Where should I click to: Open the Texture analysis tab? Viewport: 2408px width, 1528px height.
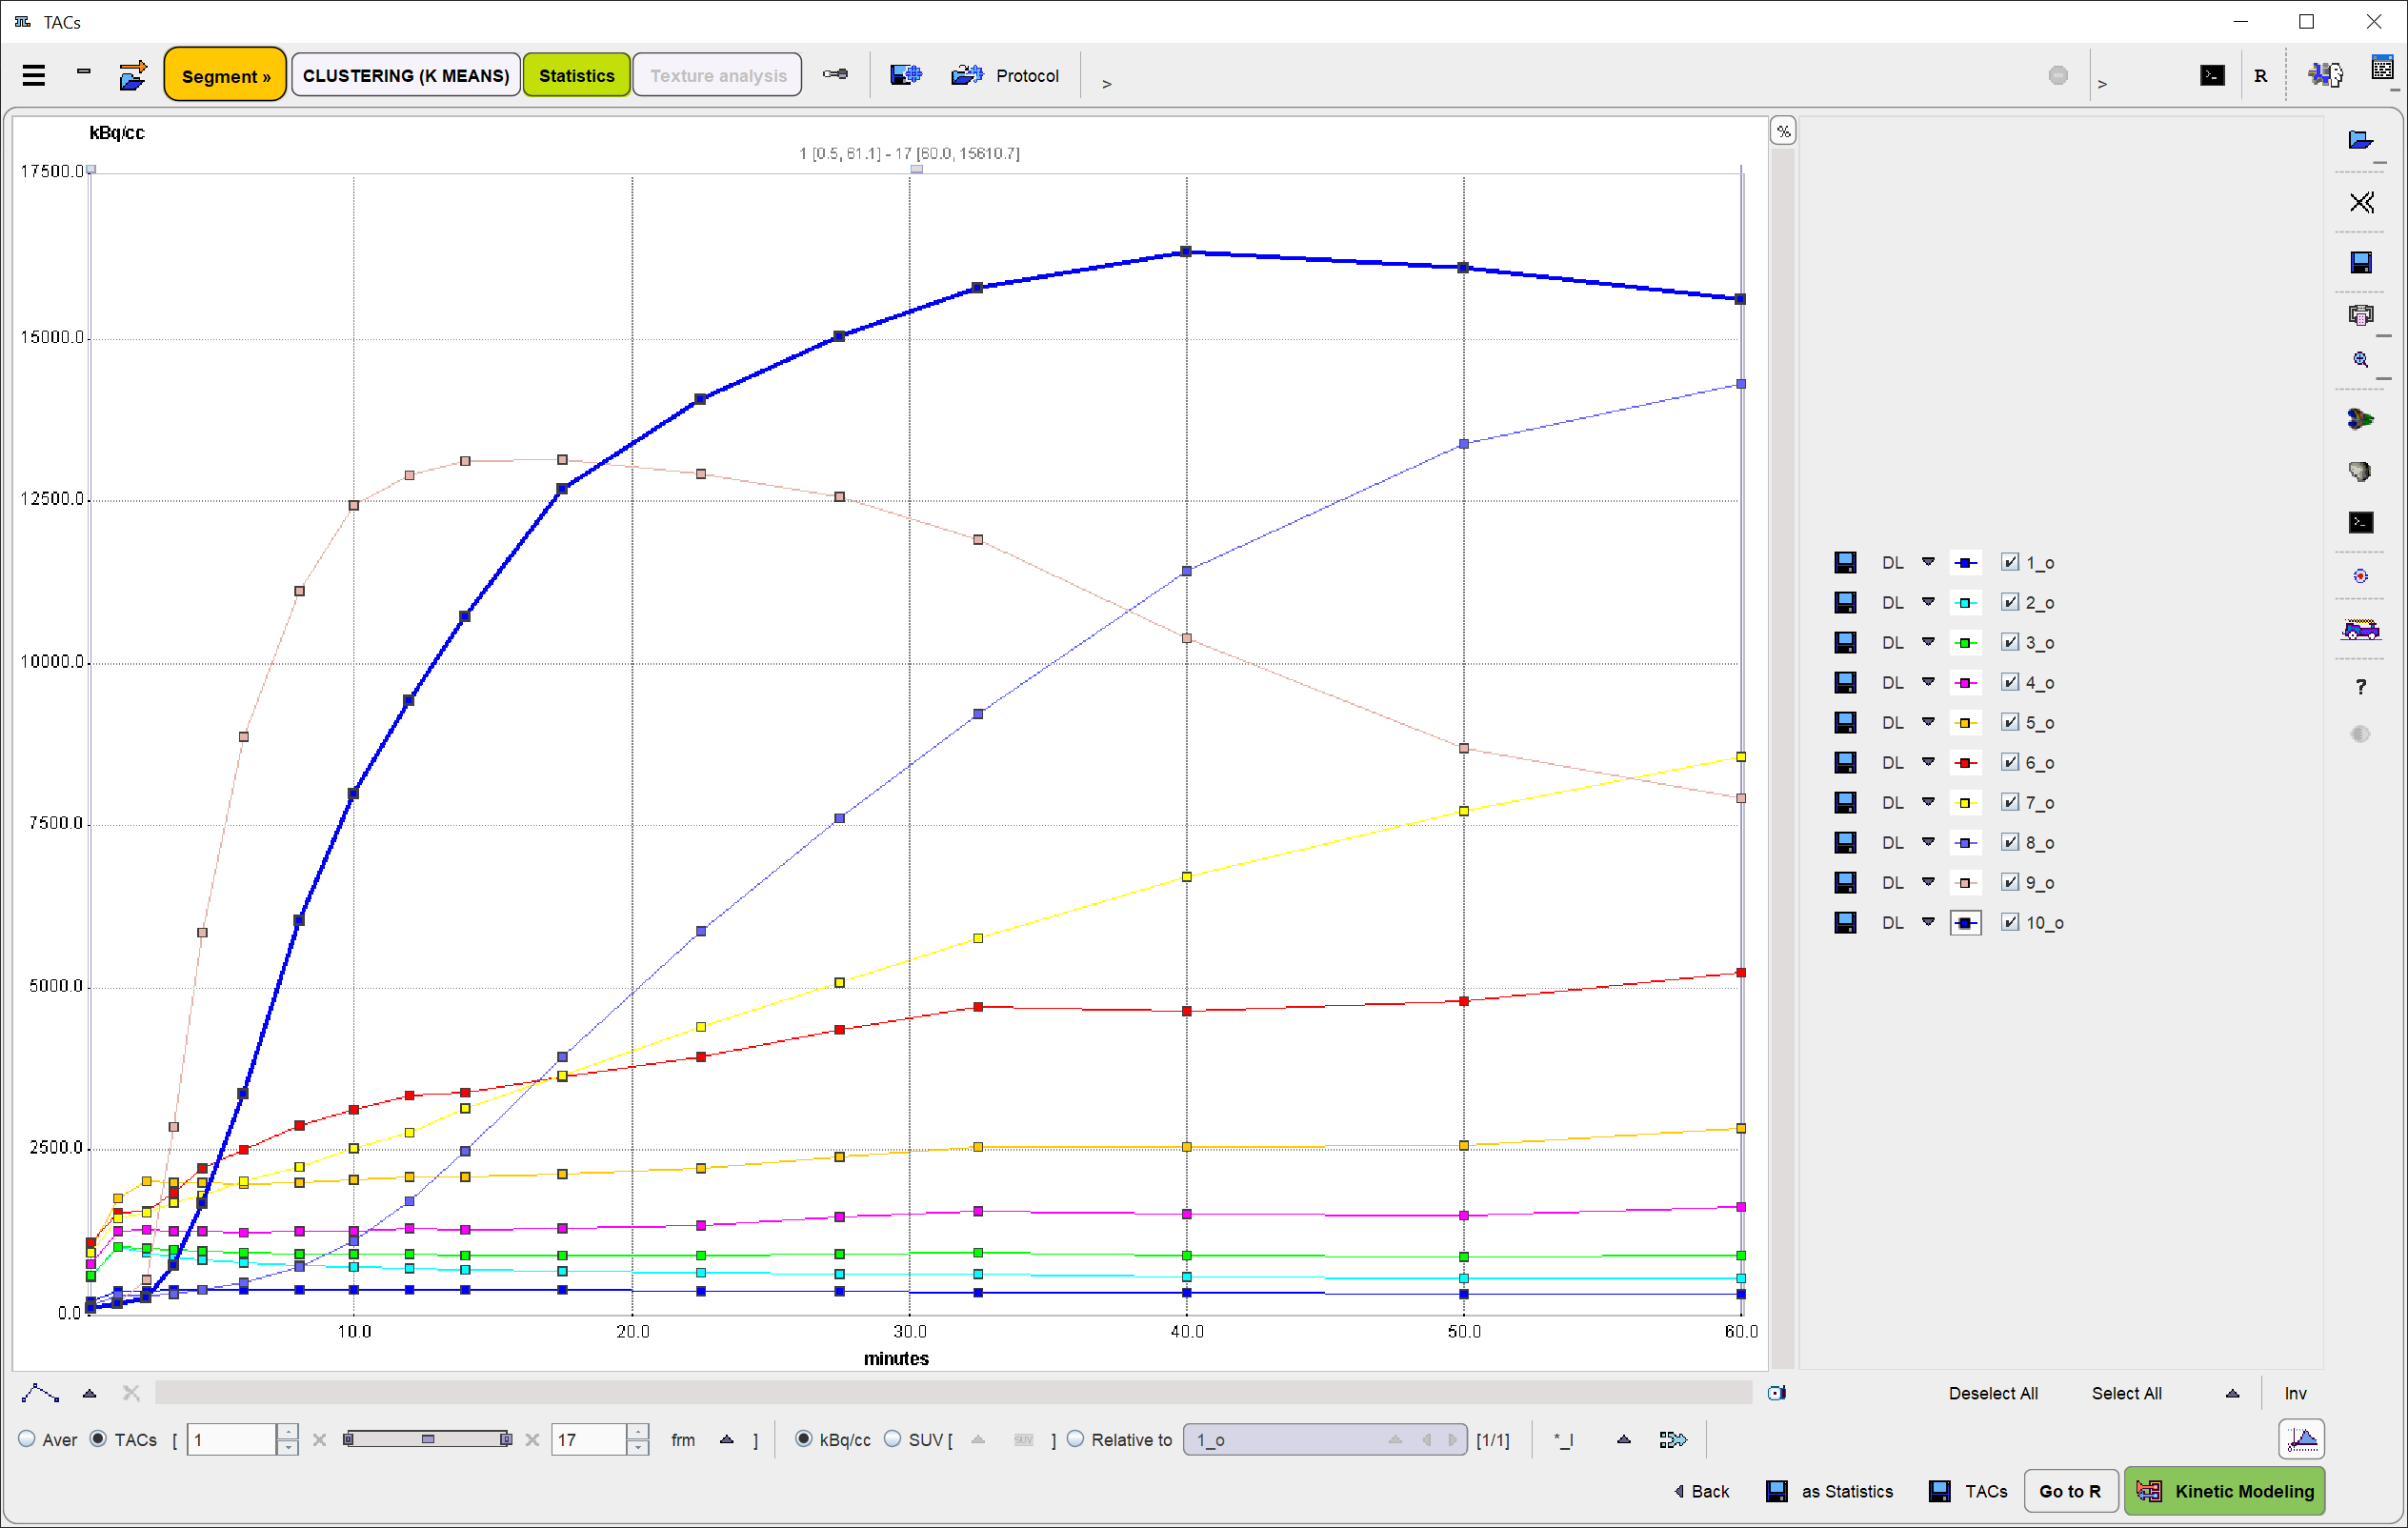[x=718, y=75]
